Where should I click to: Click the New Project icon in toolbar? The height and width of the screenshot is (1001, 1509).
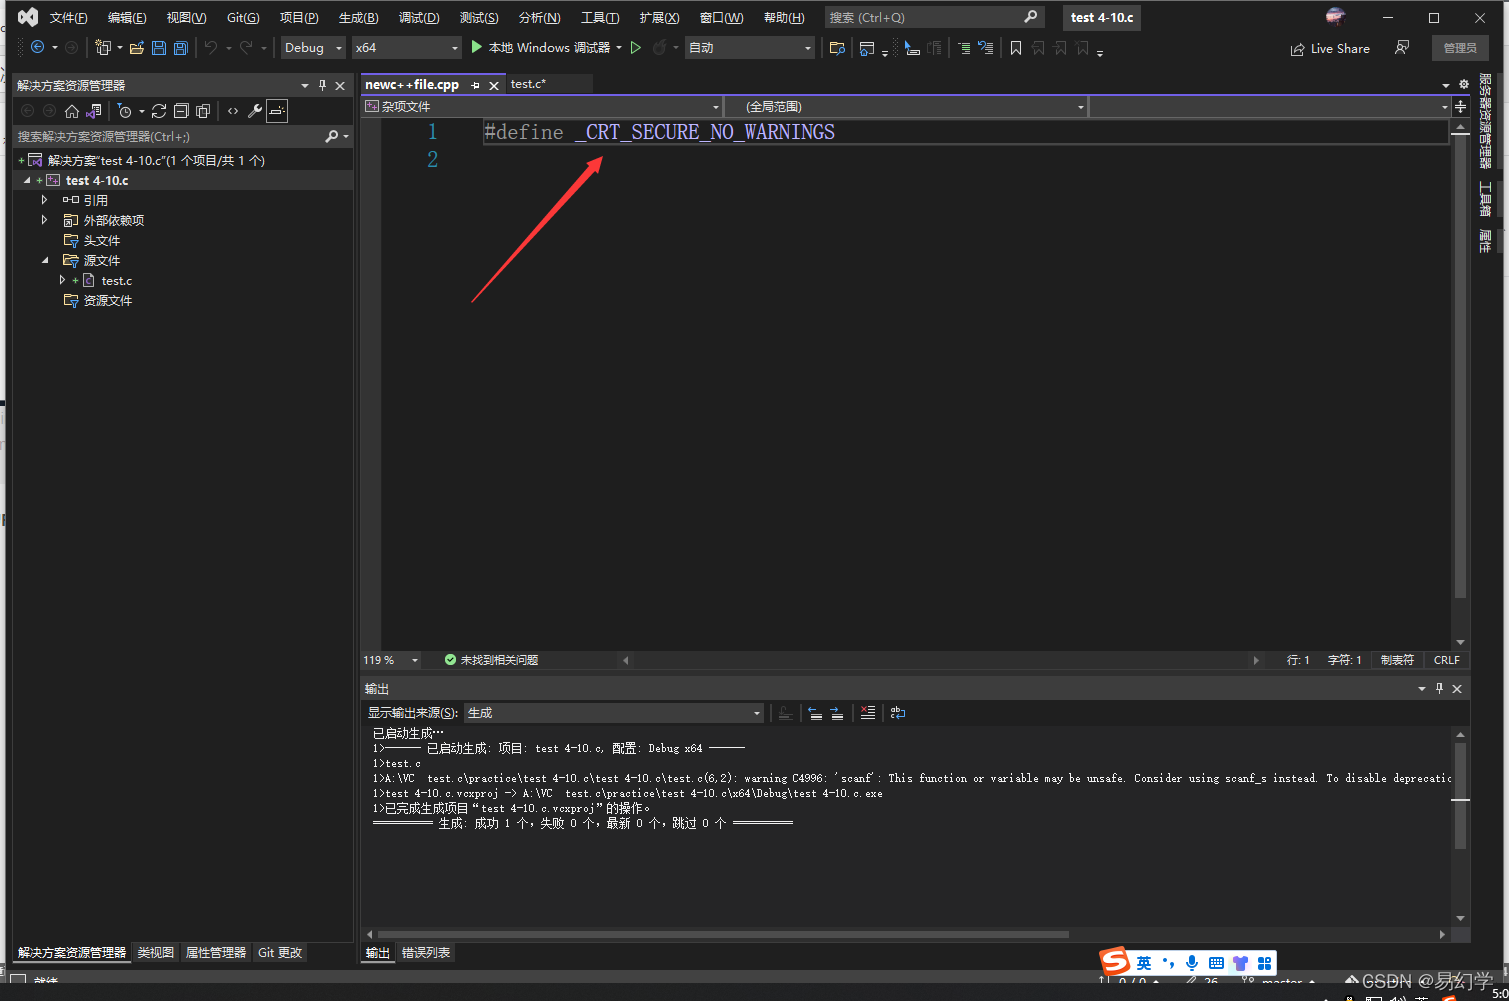(103, 47)
